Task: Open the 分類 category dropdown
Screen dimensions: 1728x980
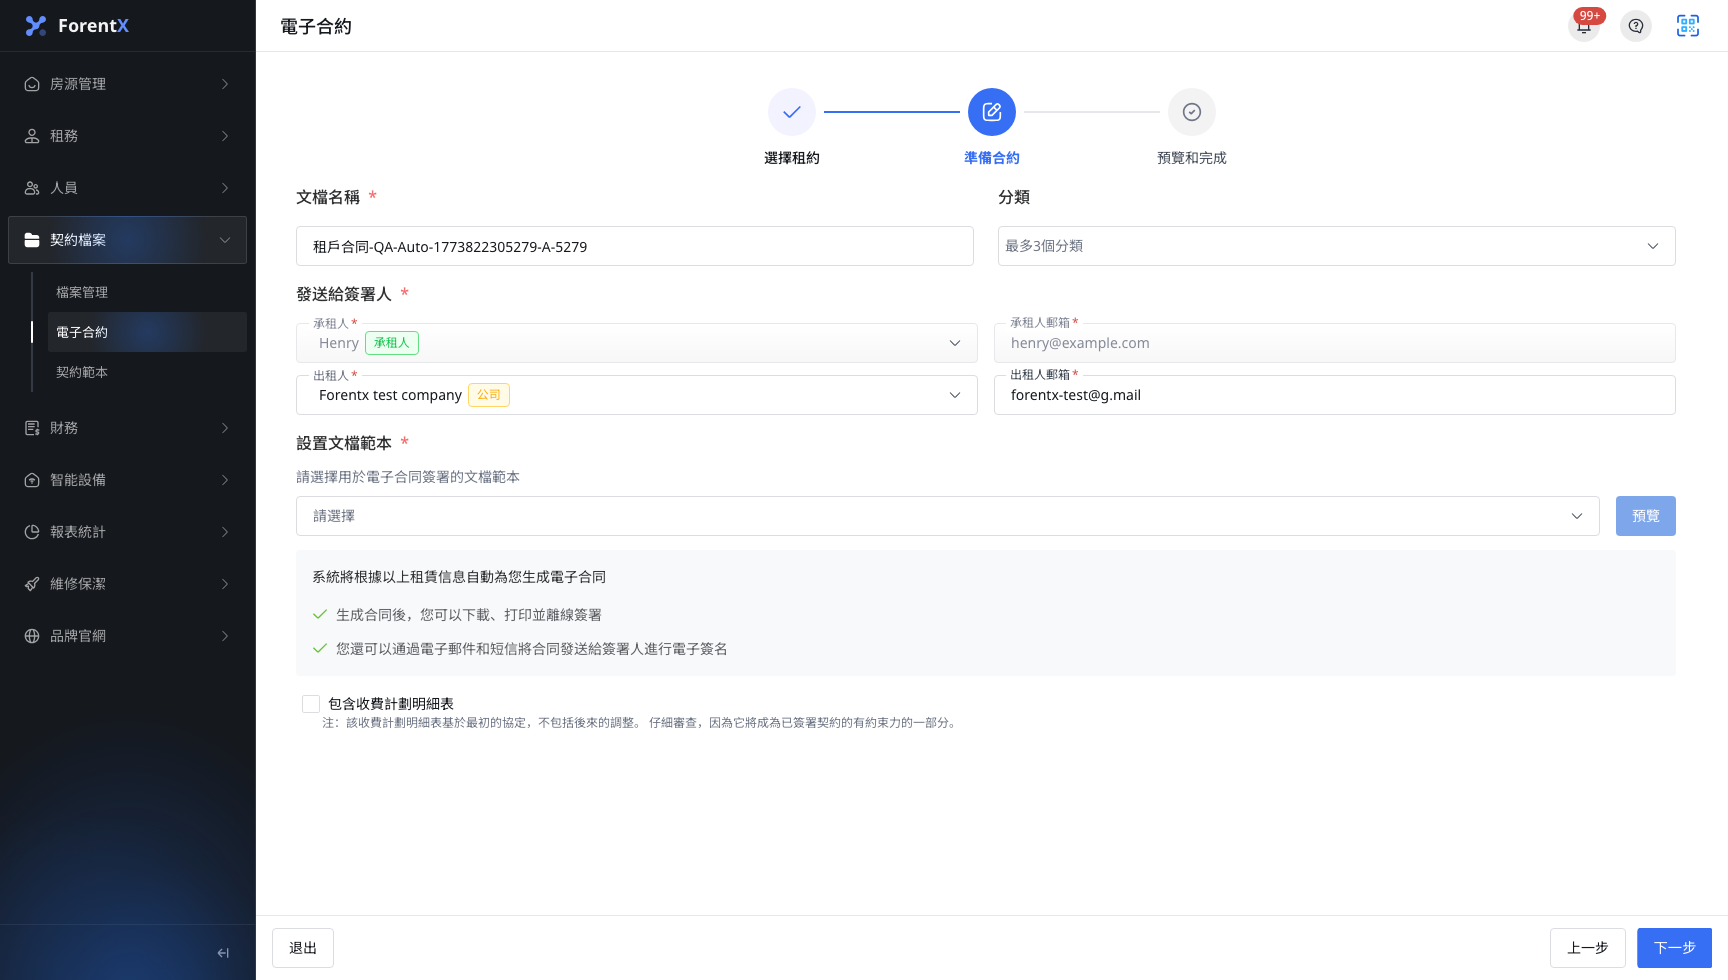Action: 1336,246
